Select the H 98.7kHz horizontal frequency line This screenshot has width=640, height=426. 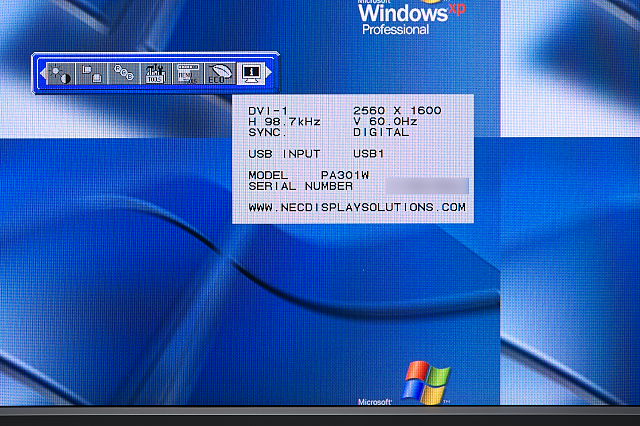pyautogui.click(x=284, y=121)
